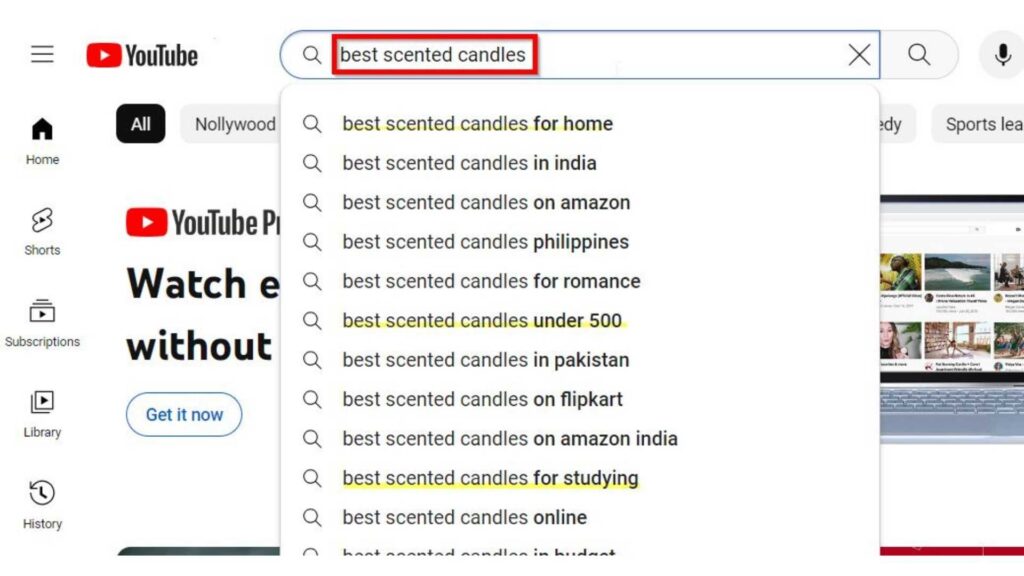Image resolution: width=1024 pixels, height=576 pixels.
Task: Open the hamburger guide menu
Action: [x=42, y=55]
